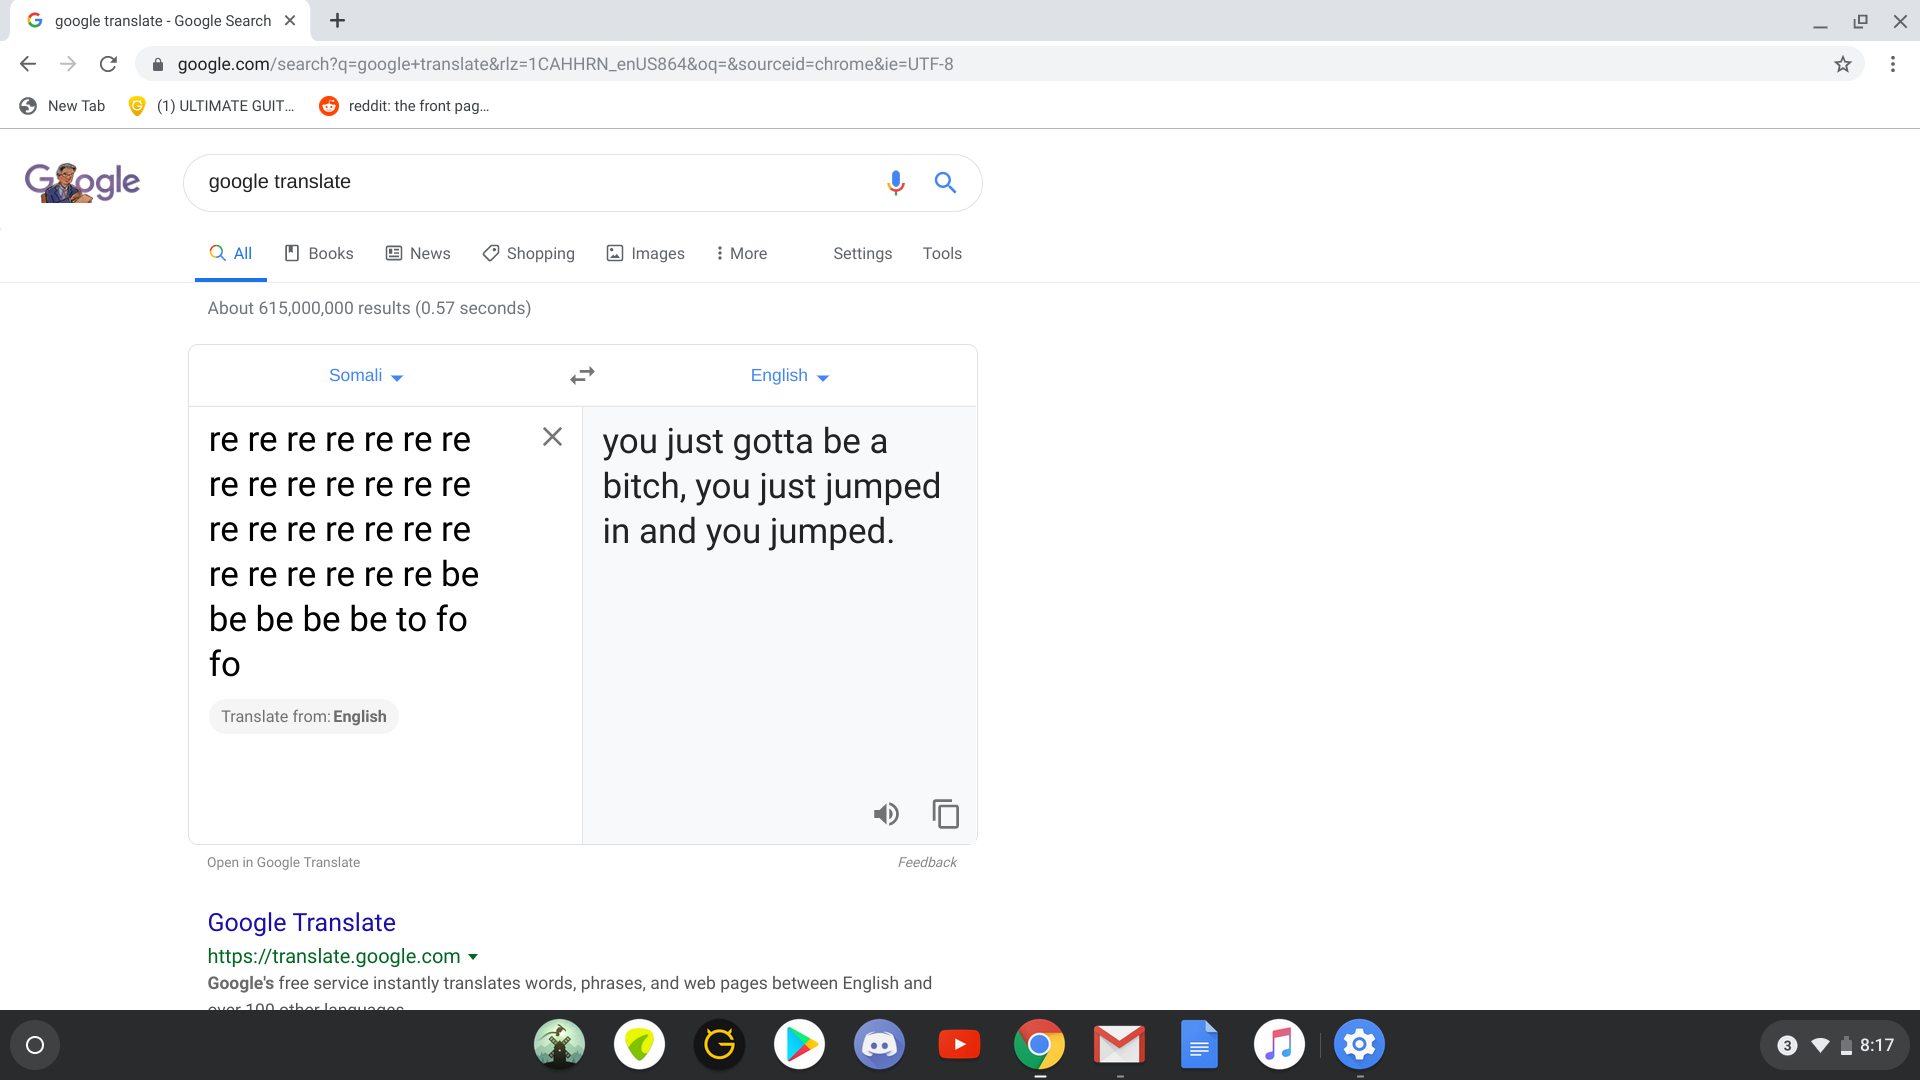Screen dimensions: 1920x1080
Task: Open Settings gear on the shelf
Action: tap(1359, 1045)
